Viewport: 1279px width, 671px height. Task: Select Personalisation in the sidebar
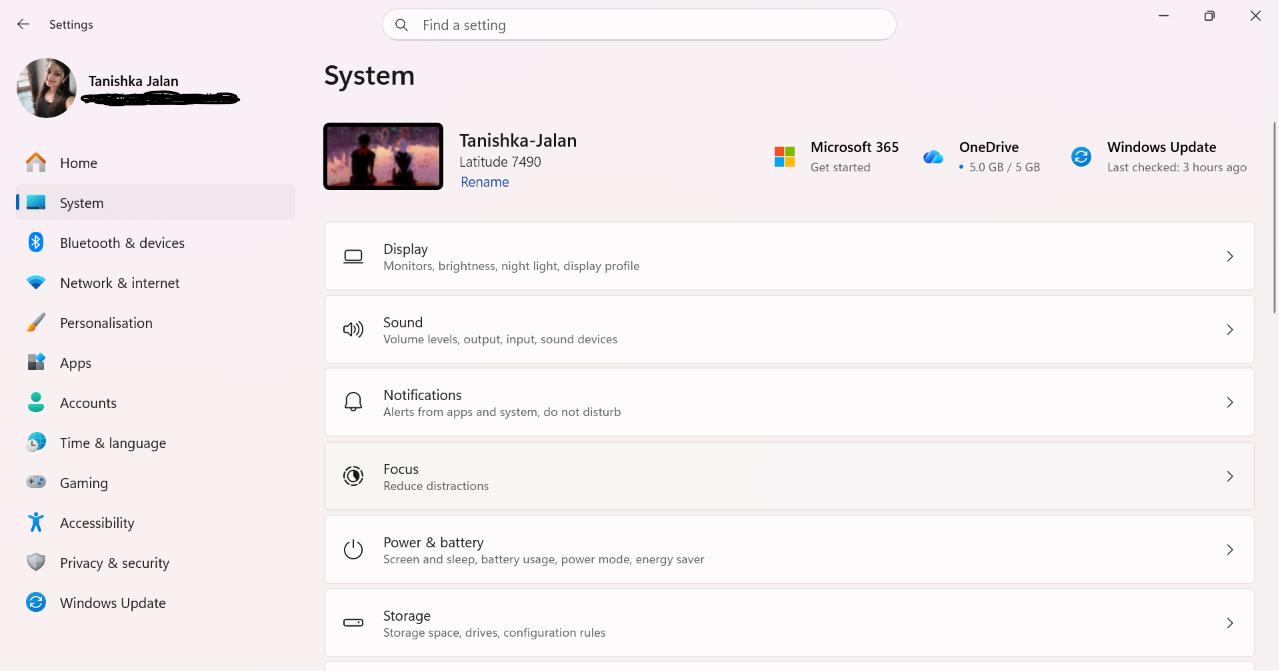pos(156,323)
